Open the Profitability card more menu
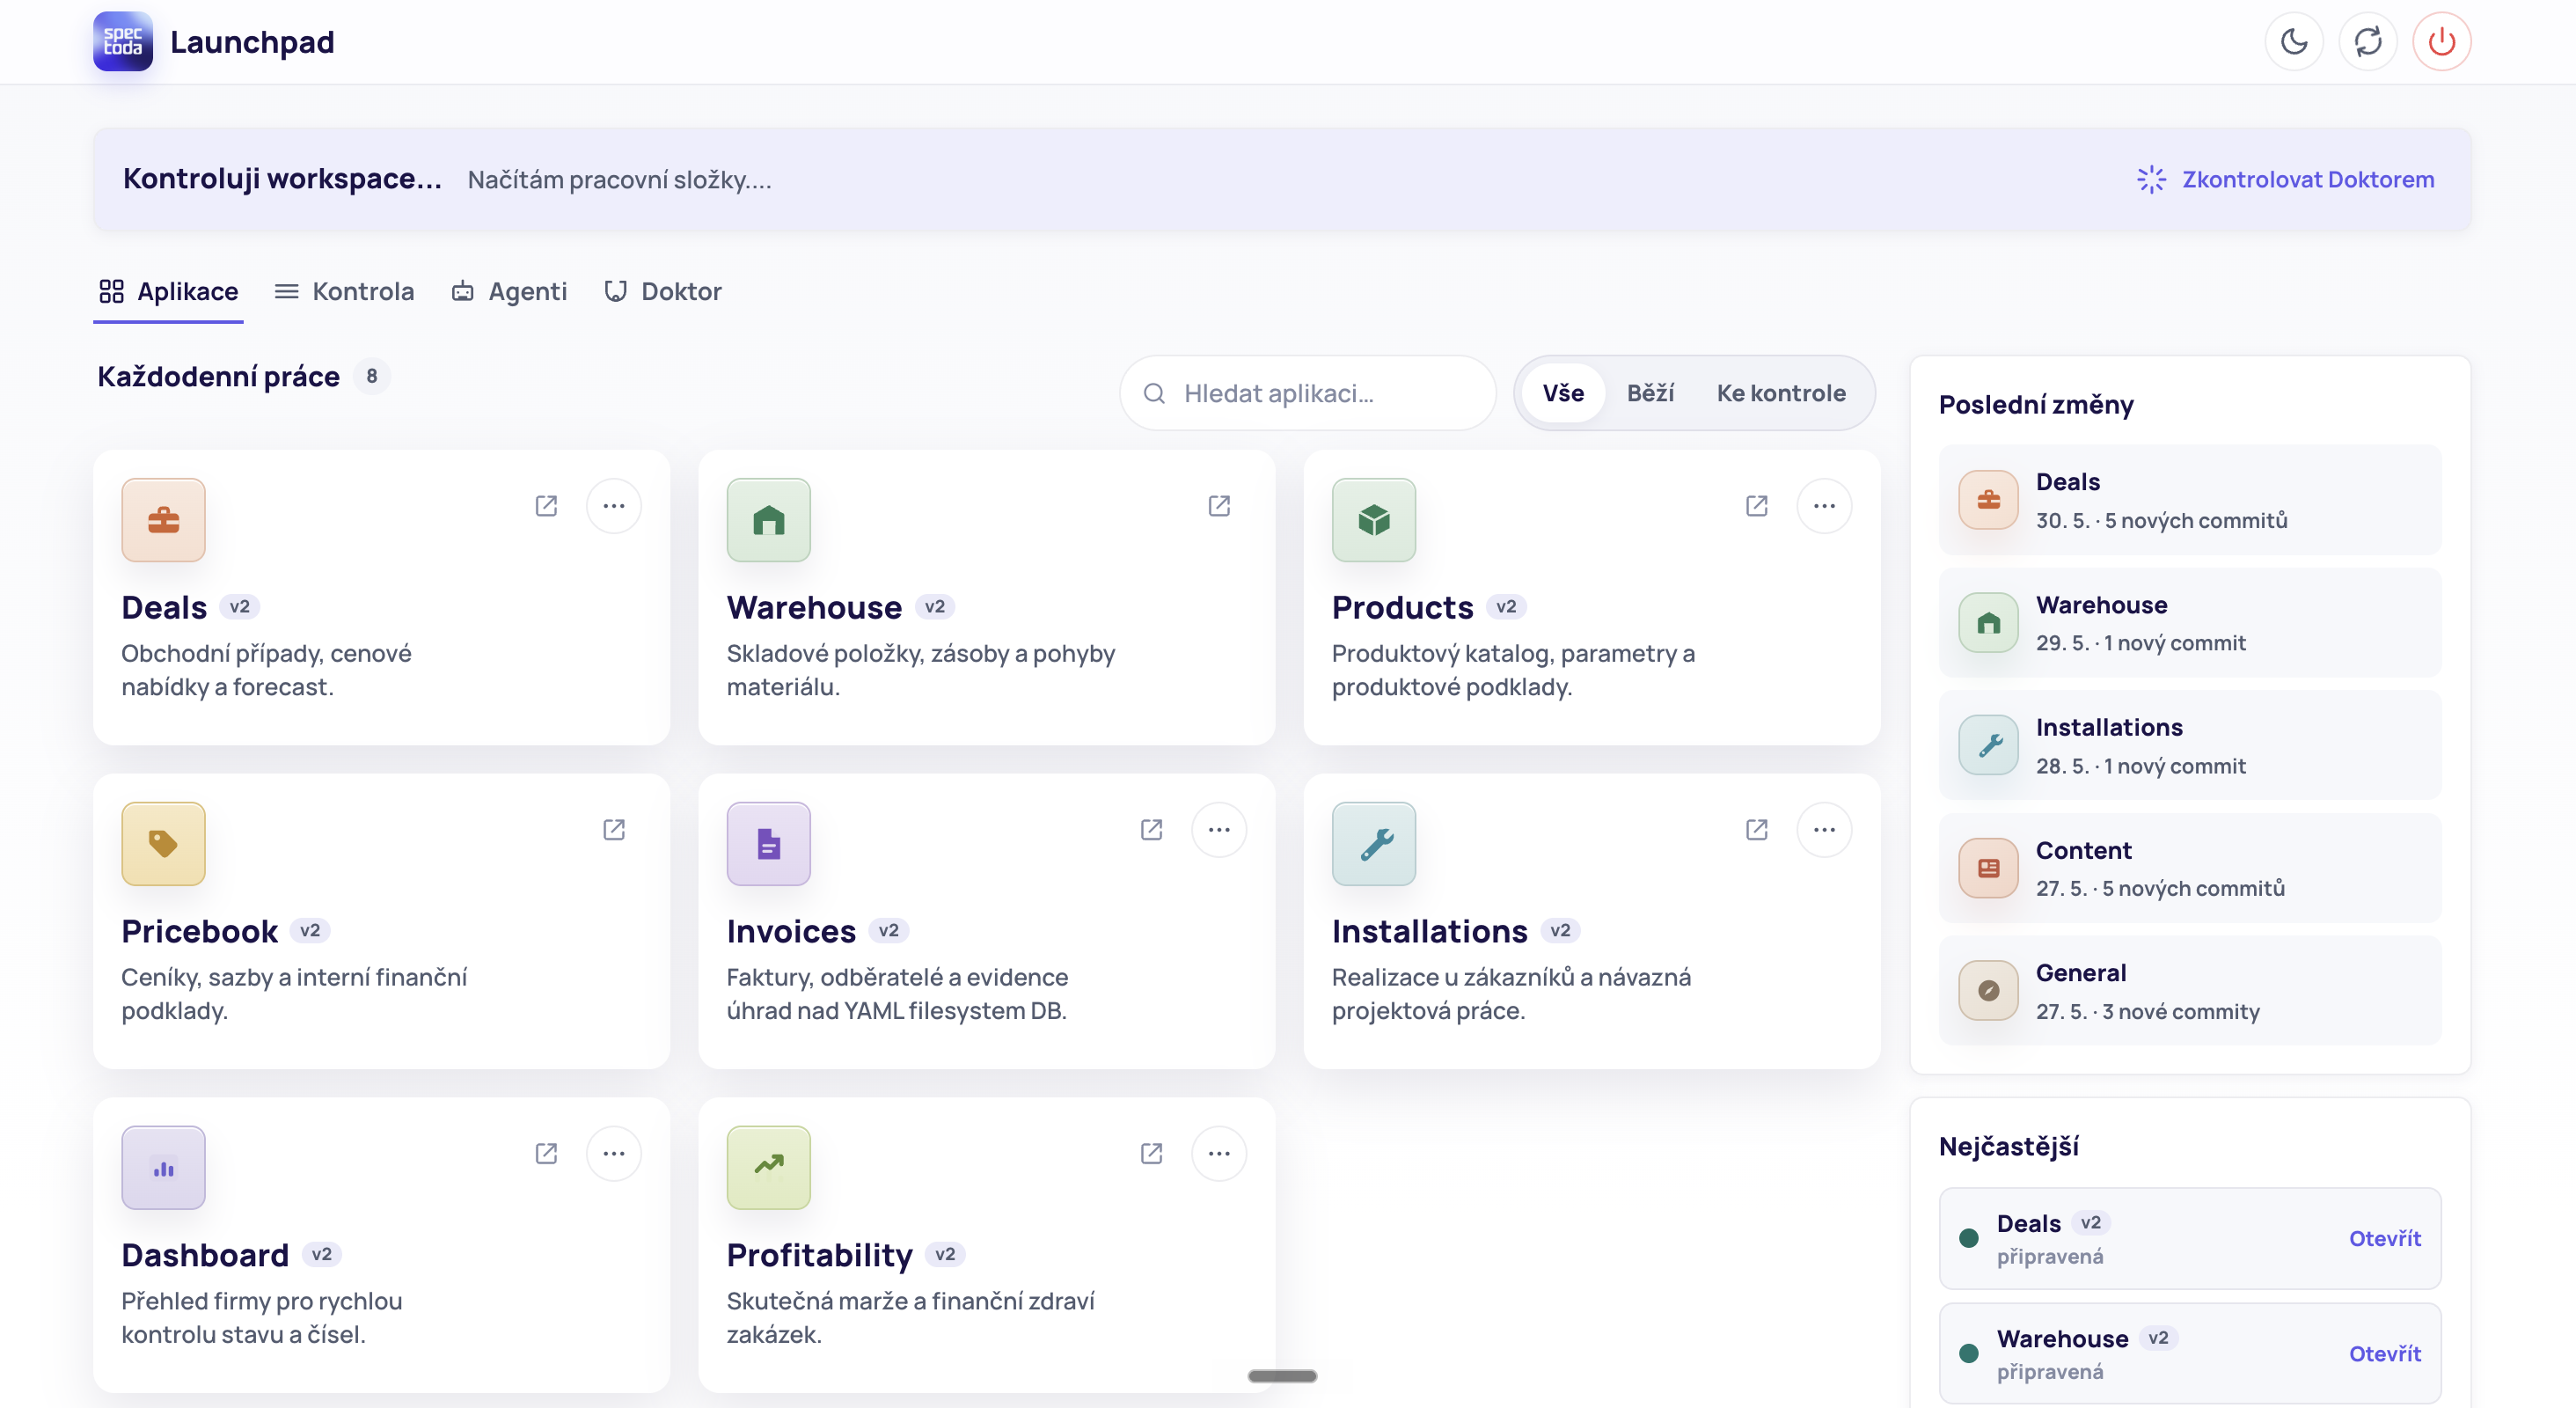This screenshot has height=1408, width=2576. click(x=1219, y=1154)
